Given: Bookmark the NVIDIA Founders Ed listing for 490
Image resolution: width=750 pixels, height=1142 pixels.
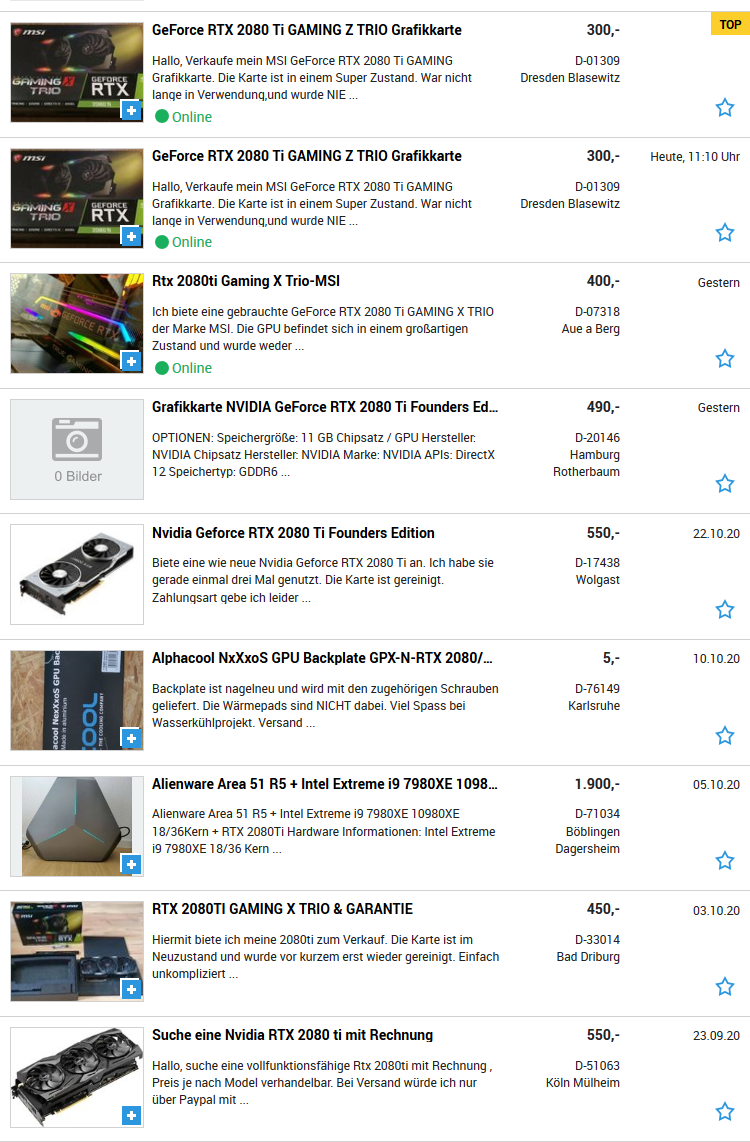Looking at the screenshot, I should [725, 484].
